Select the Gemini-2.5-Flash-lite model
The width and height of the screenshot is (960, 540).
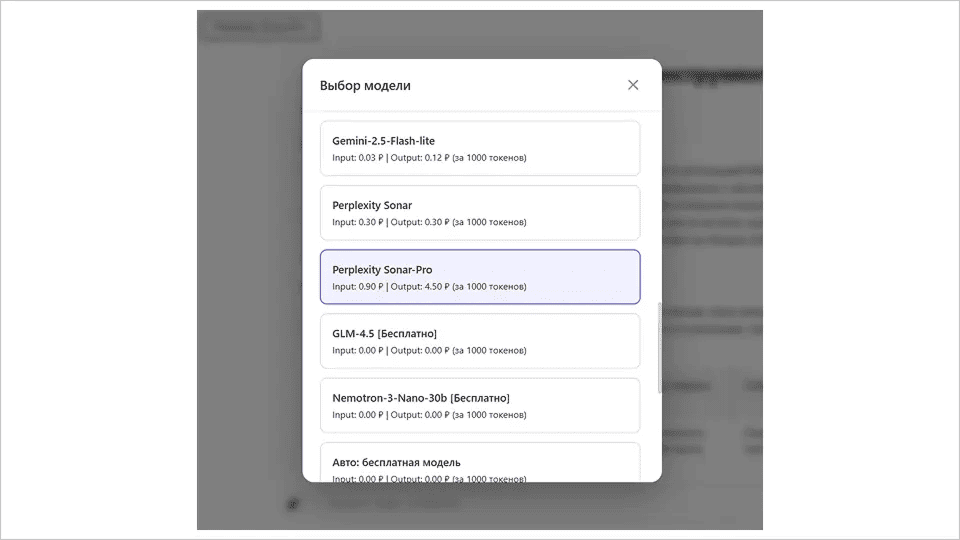480,149
